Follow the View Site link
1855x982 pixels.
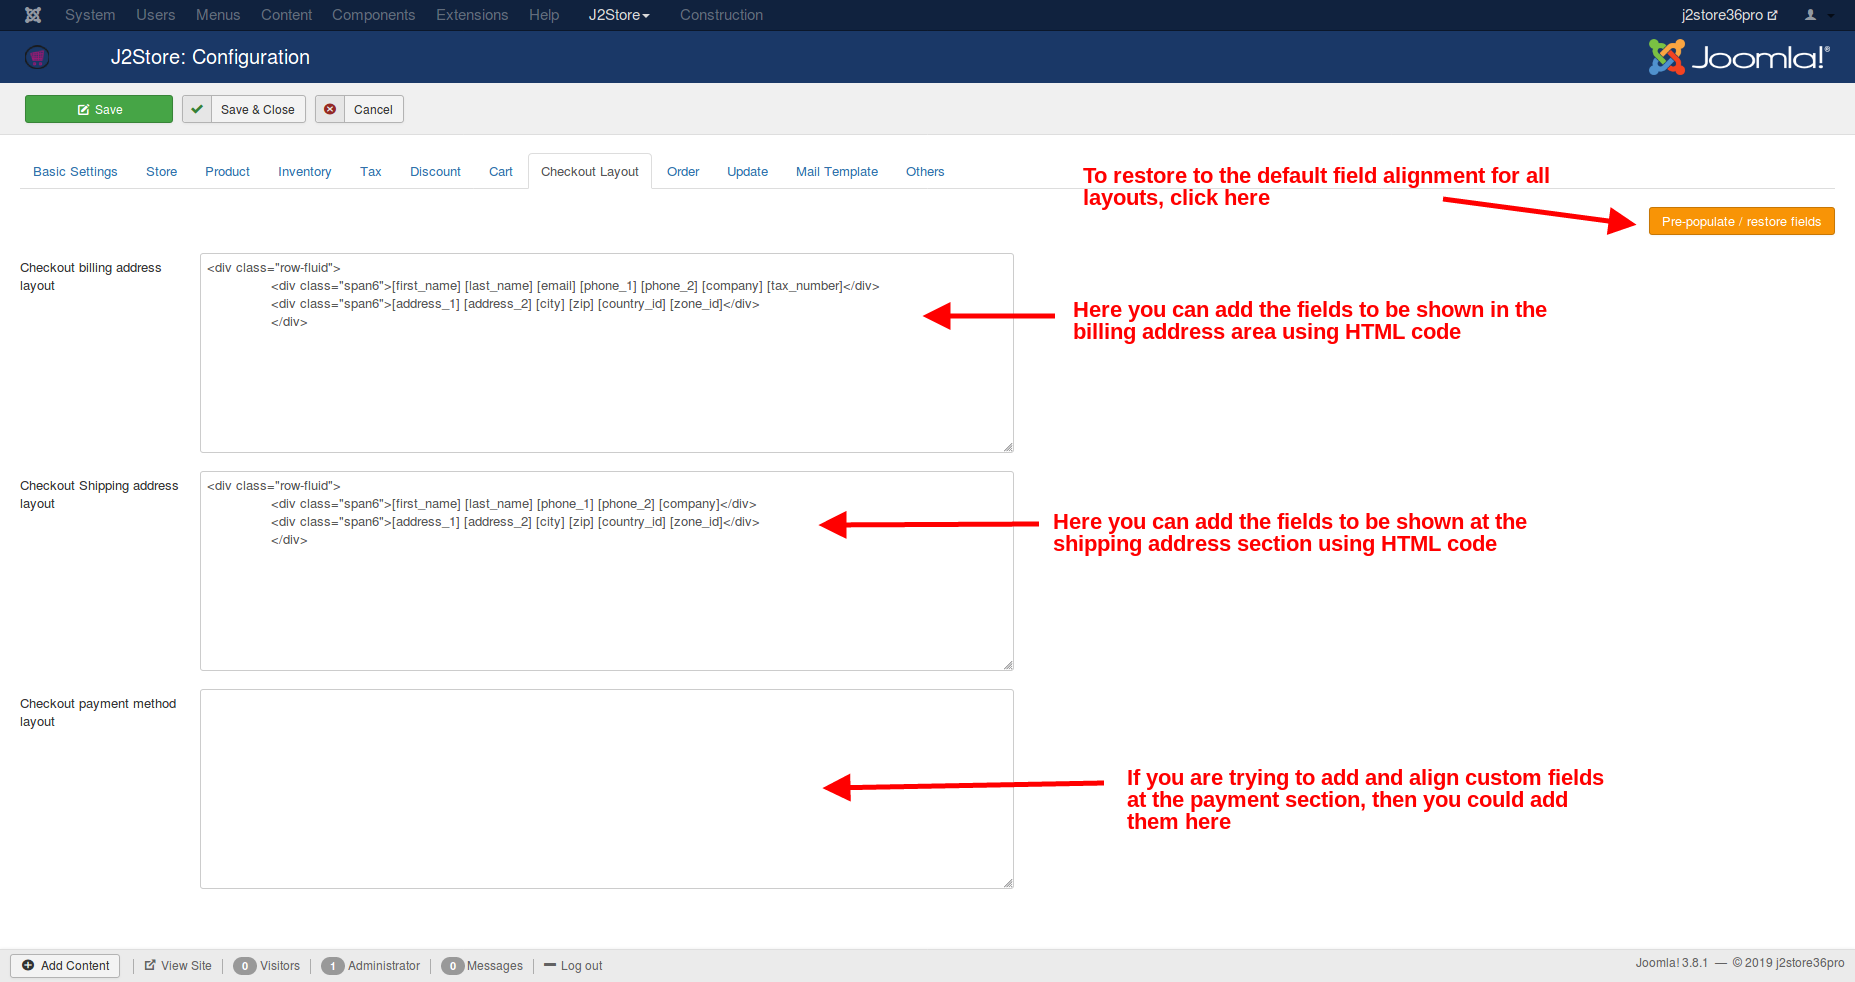tap(178, 966)
